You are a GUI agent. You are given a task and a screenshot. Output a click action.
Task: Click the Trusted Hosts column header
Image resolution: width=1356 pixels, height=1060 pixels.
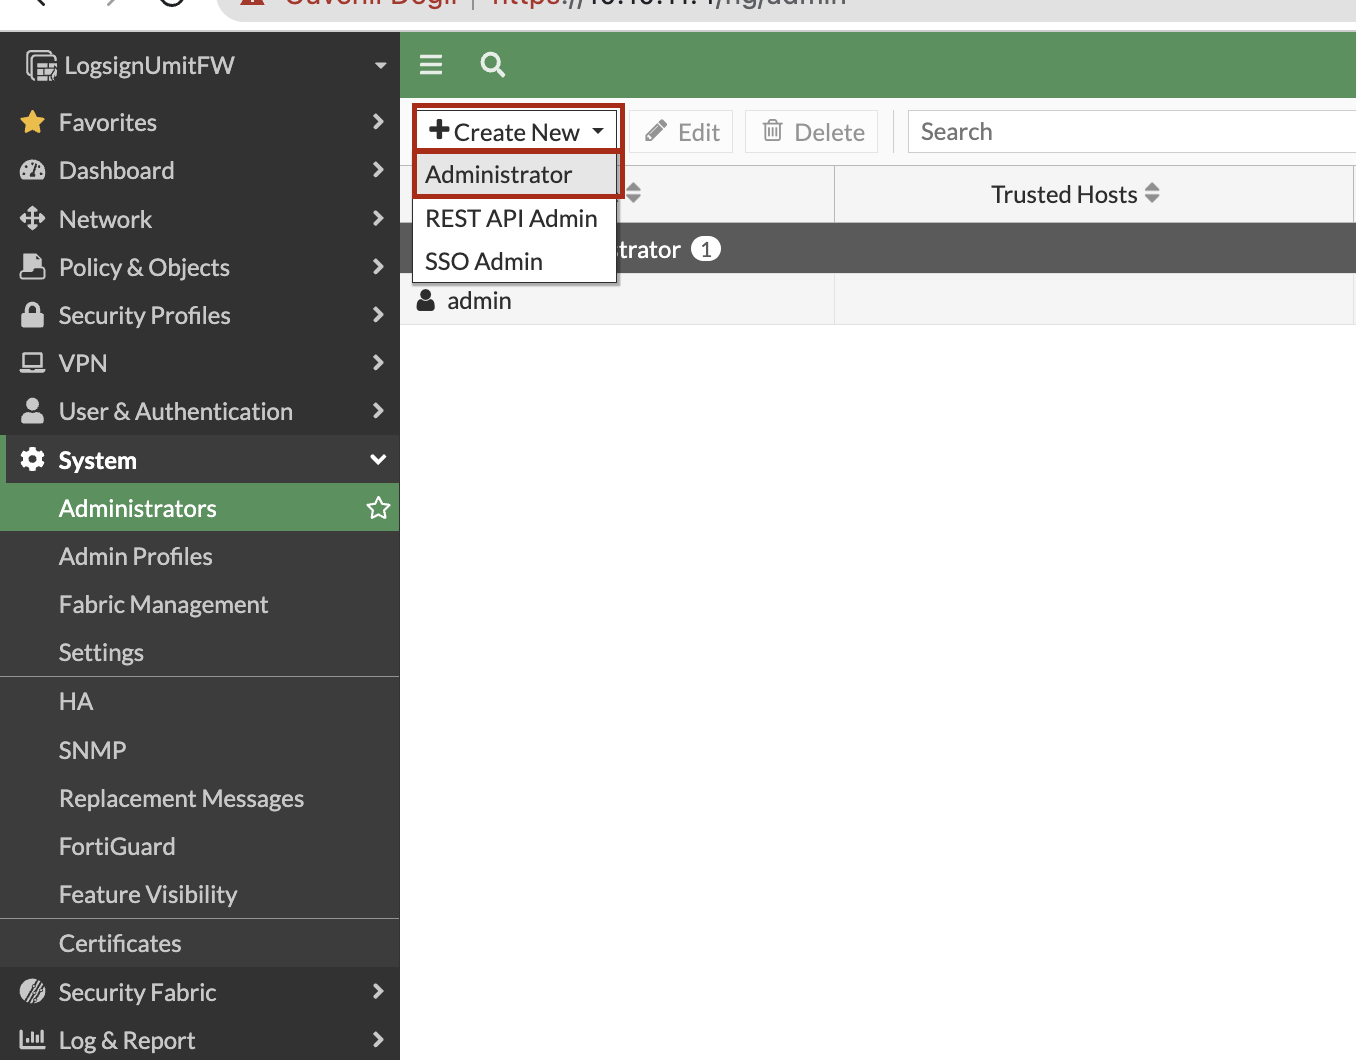[1094, 194]
